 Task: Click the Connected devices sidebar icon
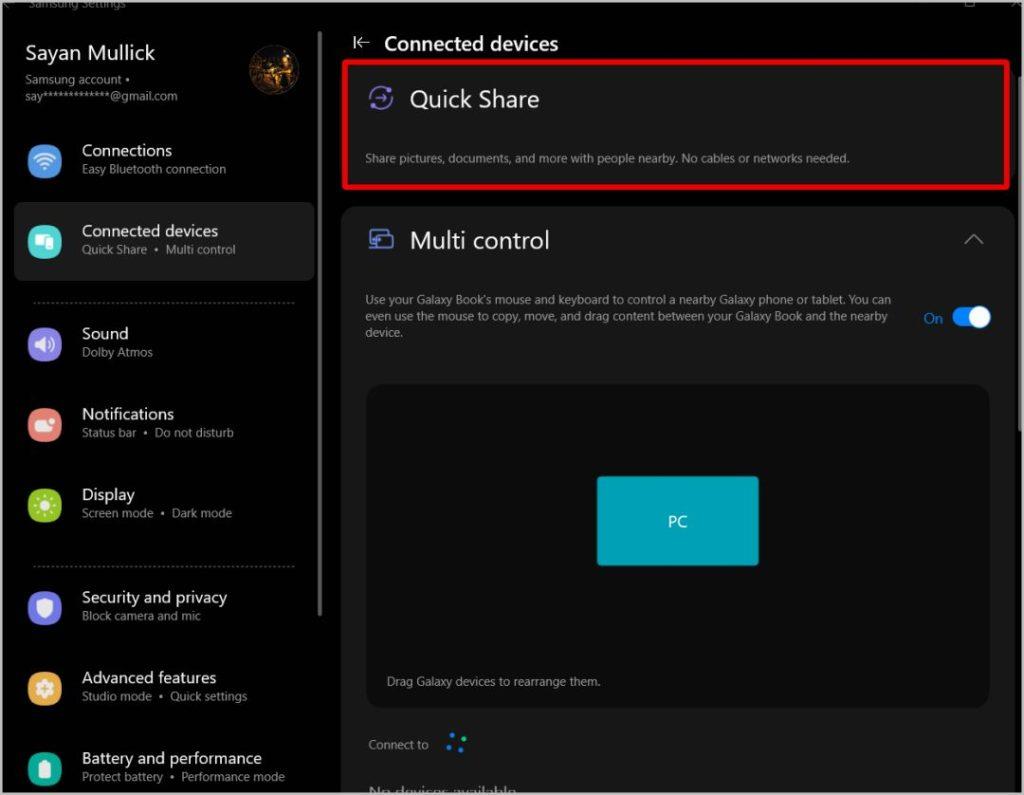44,242
